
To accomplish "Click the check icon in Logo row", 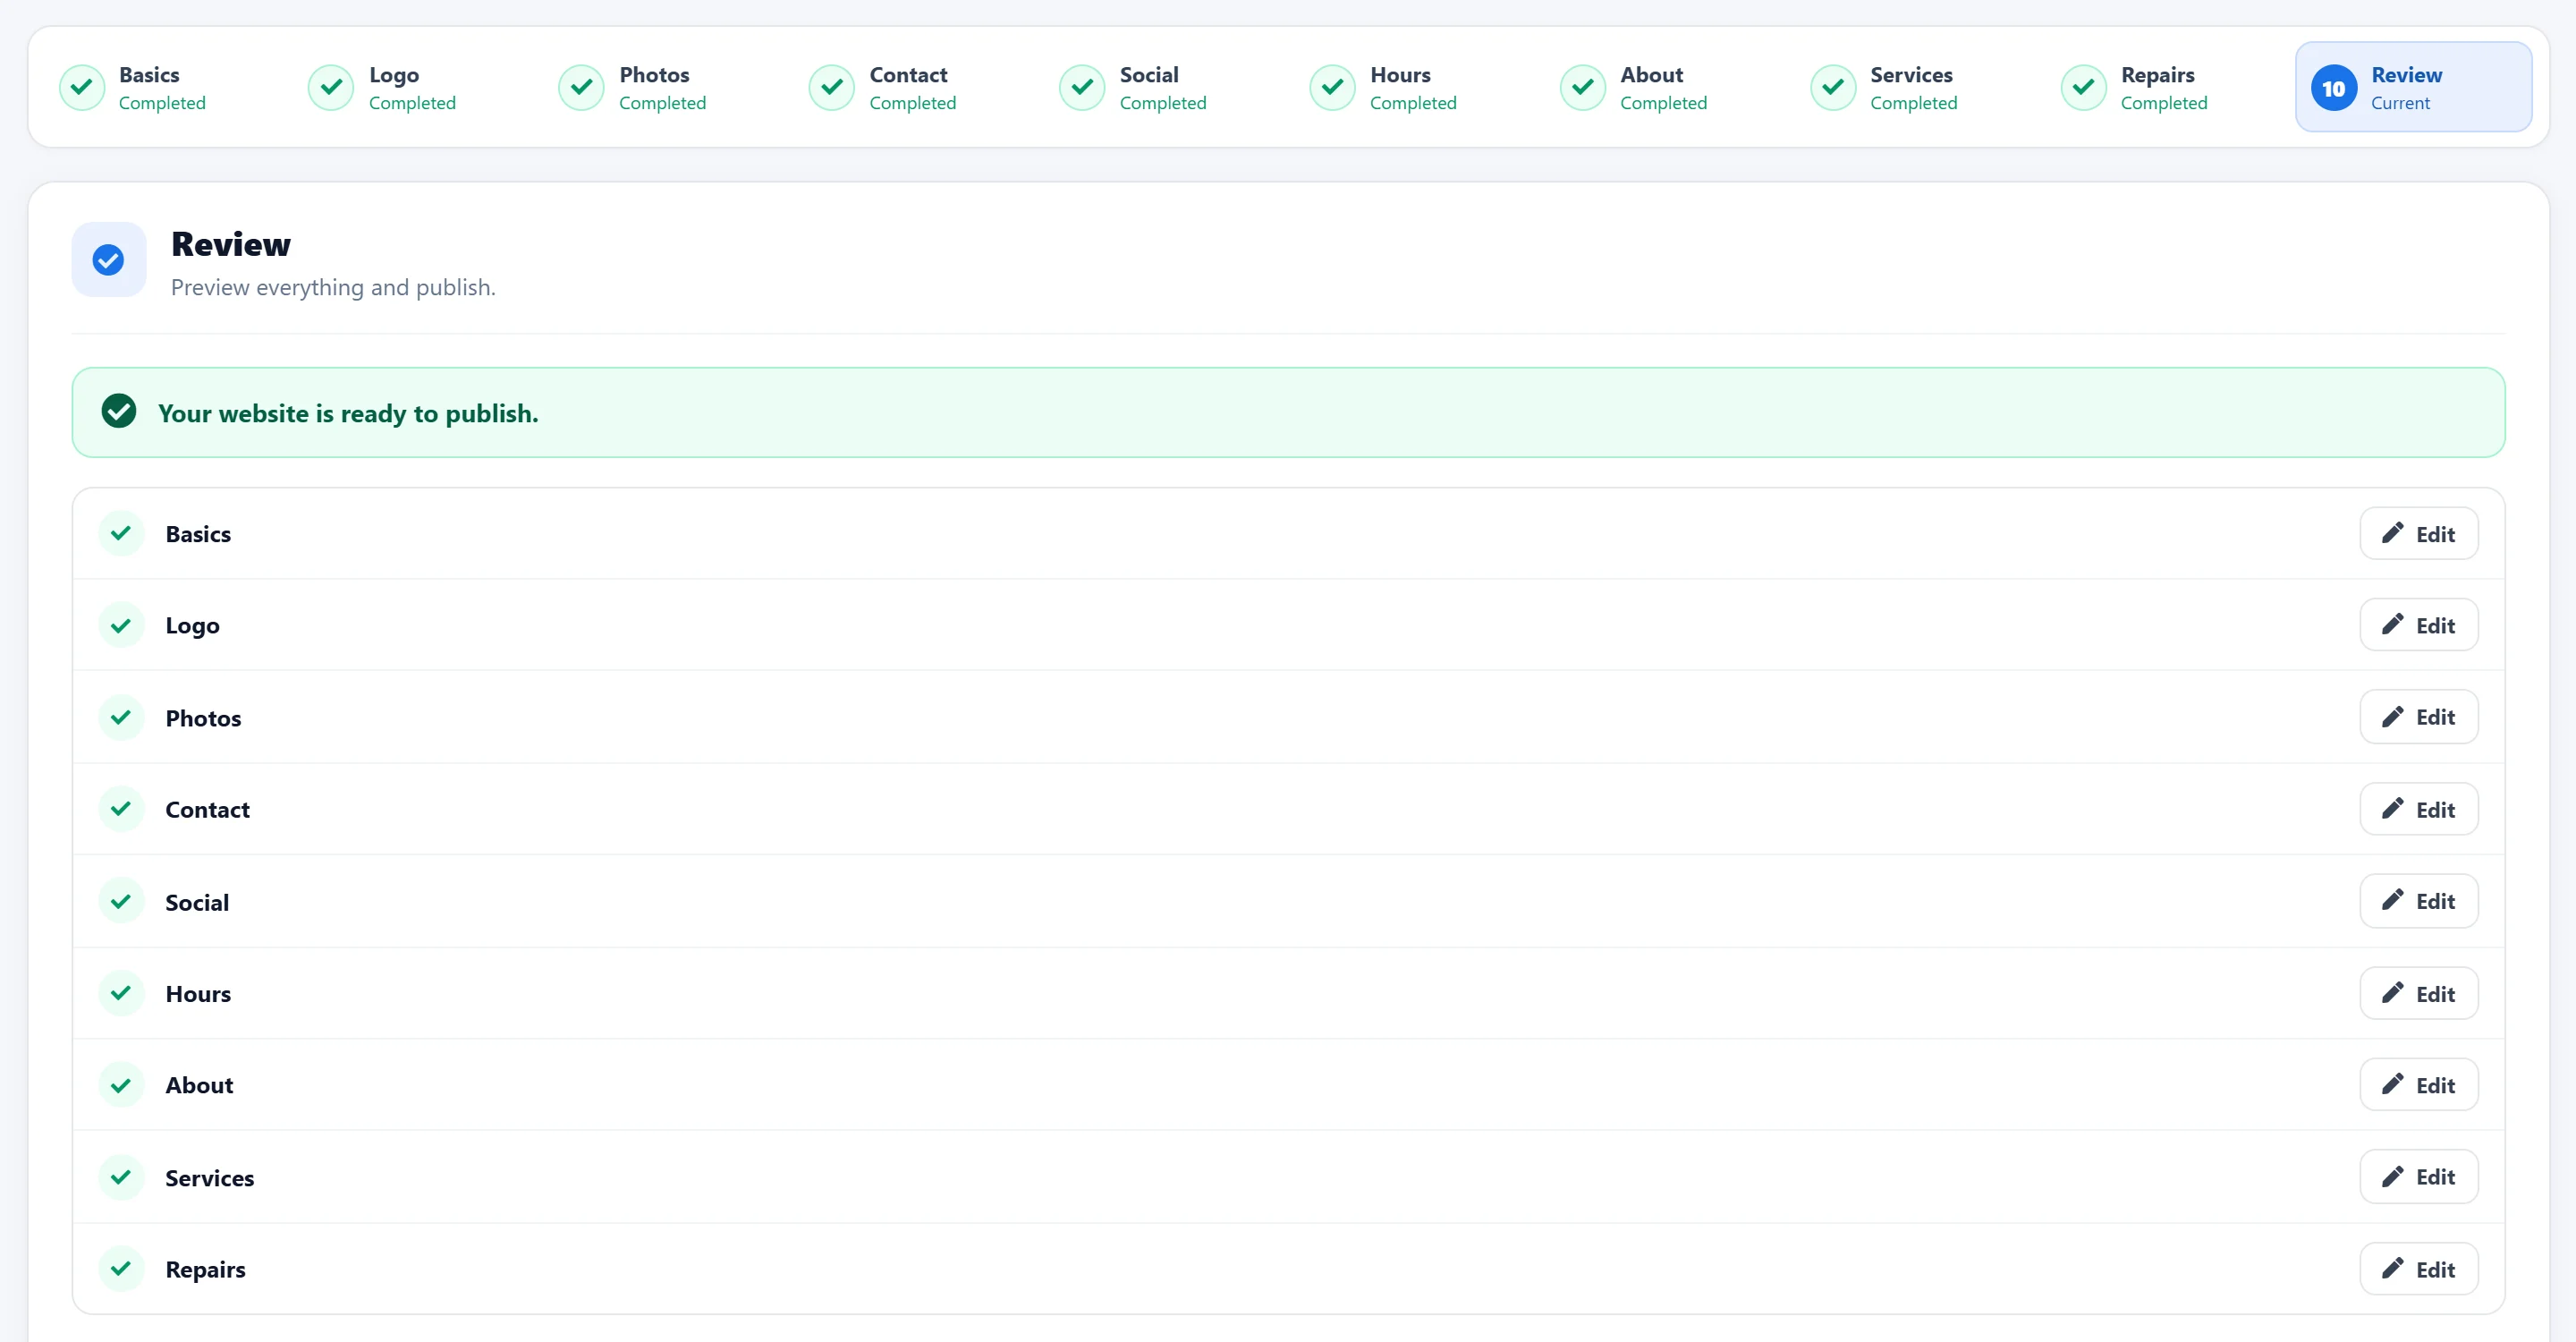I will (121, 625).
